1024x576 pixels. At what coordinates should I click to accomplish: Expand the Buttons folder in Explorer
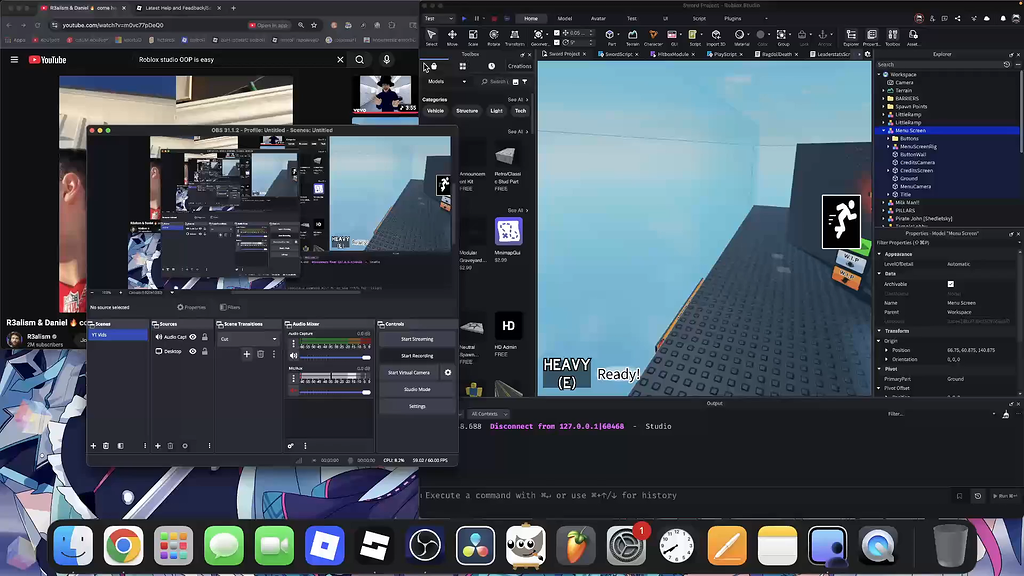[888, 138]
